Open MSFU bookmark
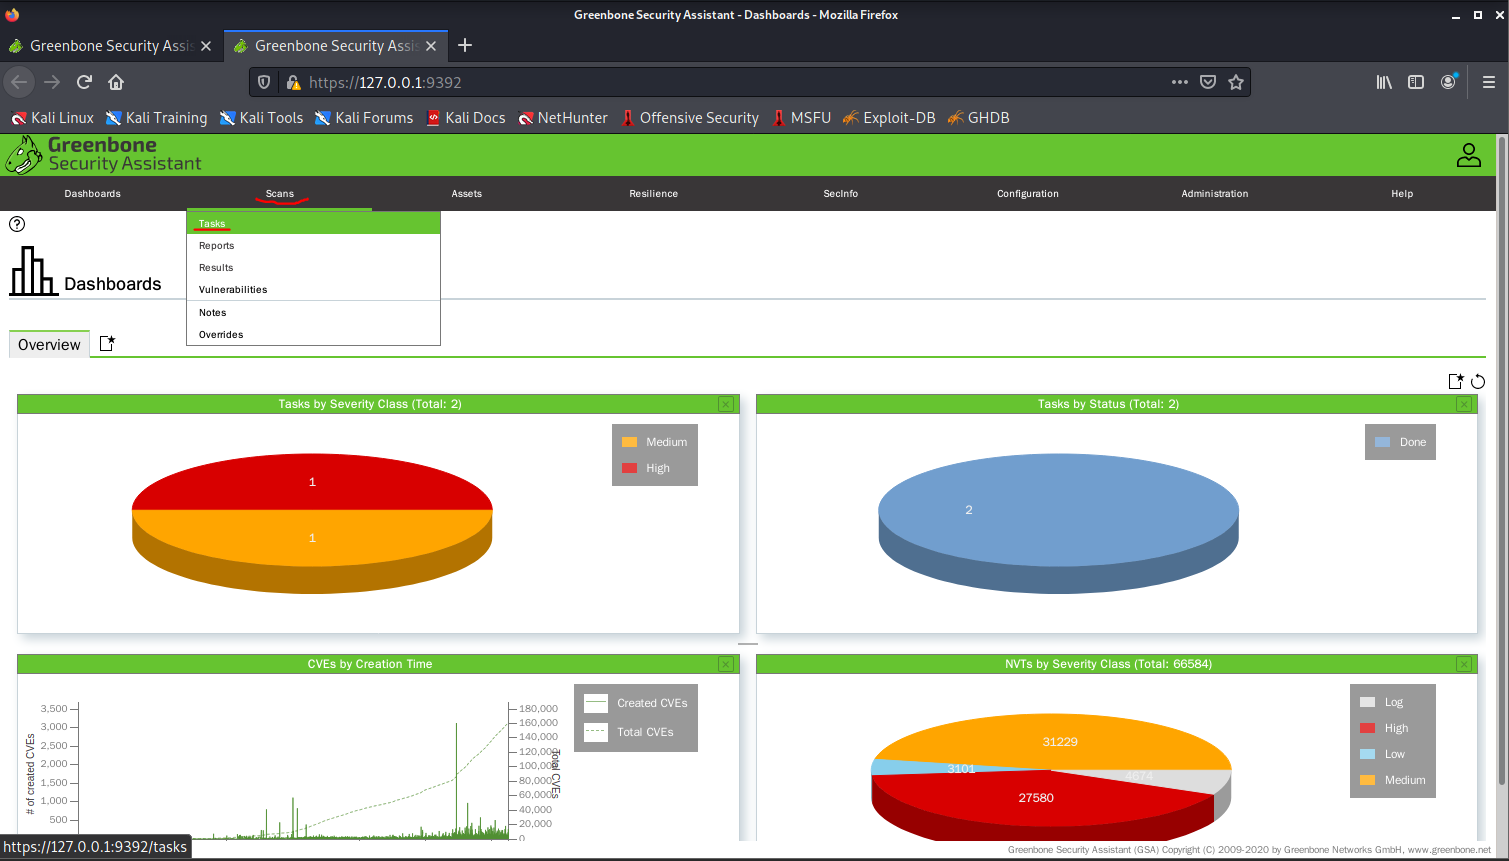The image size is (1509, 861). 802,118
